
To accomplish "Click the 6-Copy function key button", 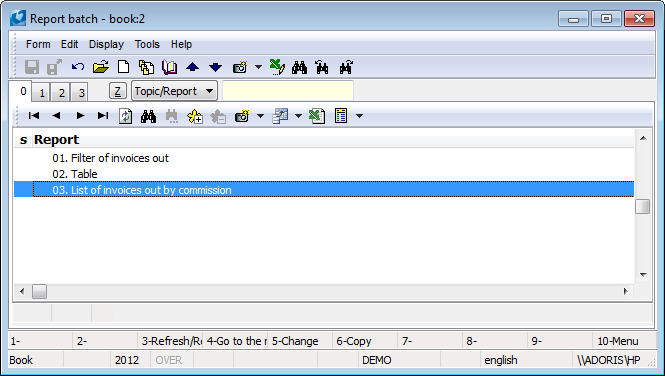I will pos(366,341).
